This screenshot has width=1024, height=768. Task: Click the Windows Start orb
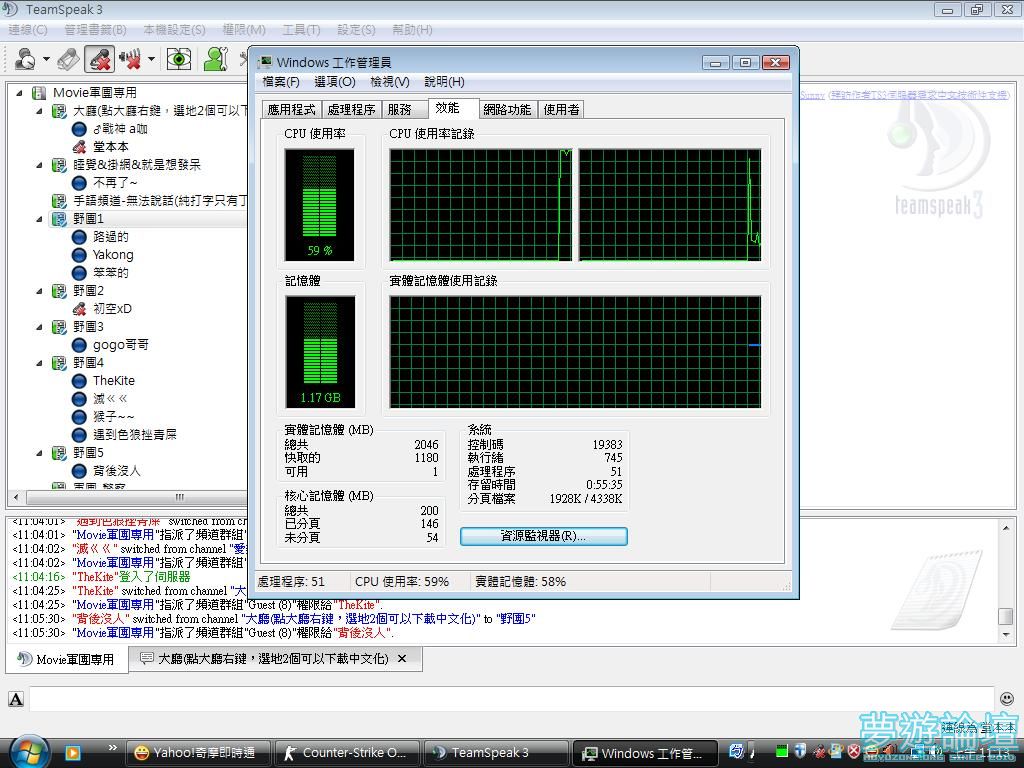coord(27,751)
